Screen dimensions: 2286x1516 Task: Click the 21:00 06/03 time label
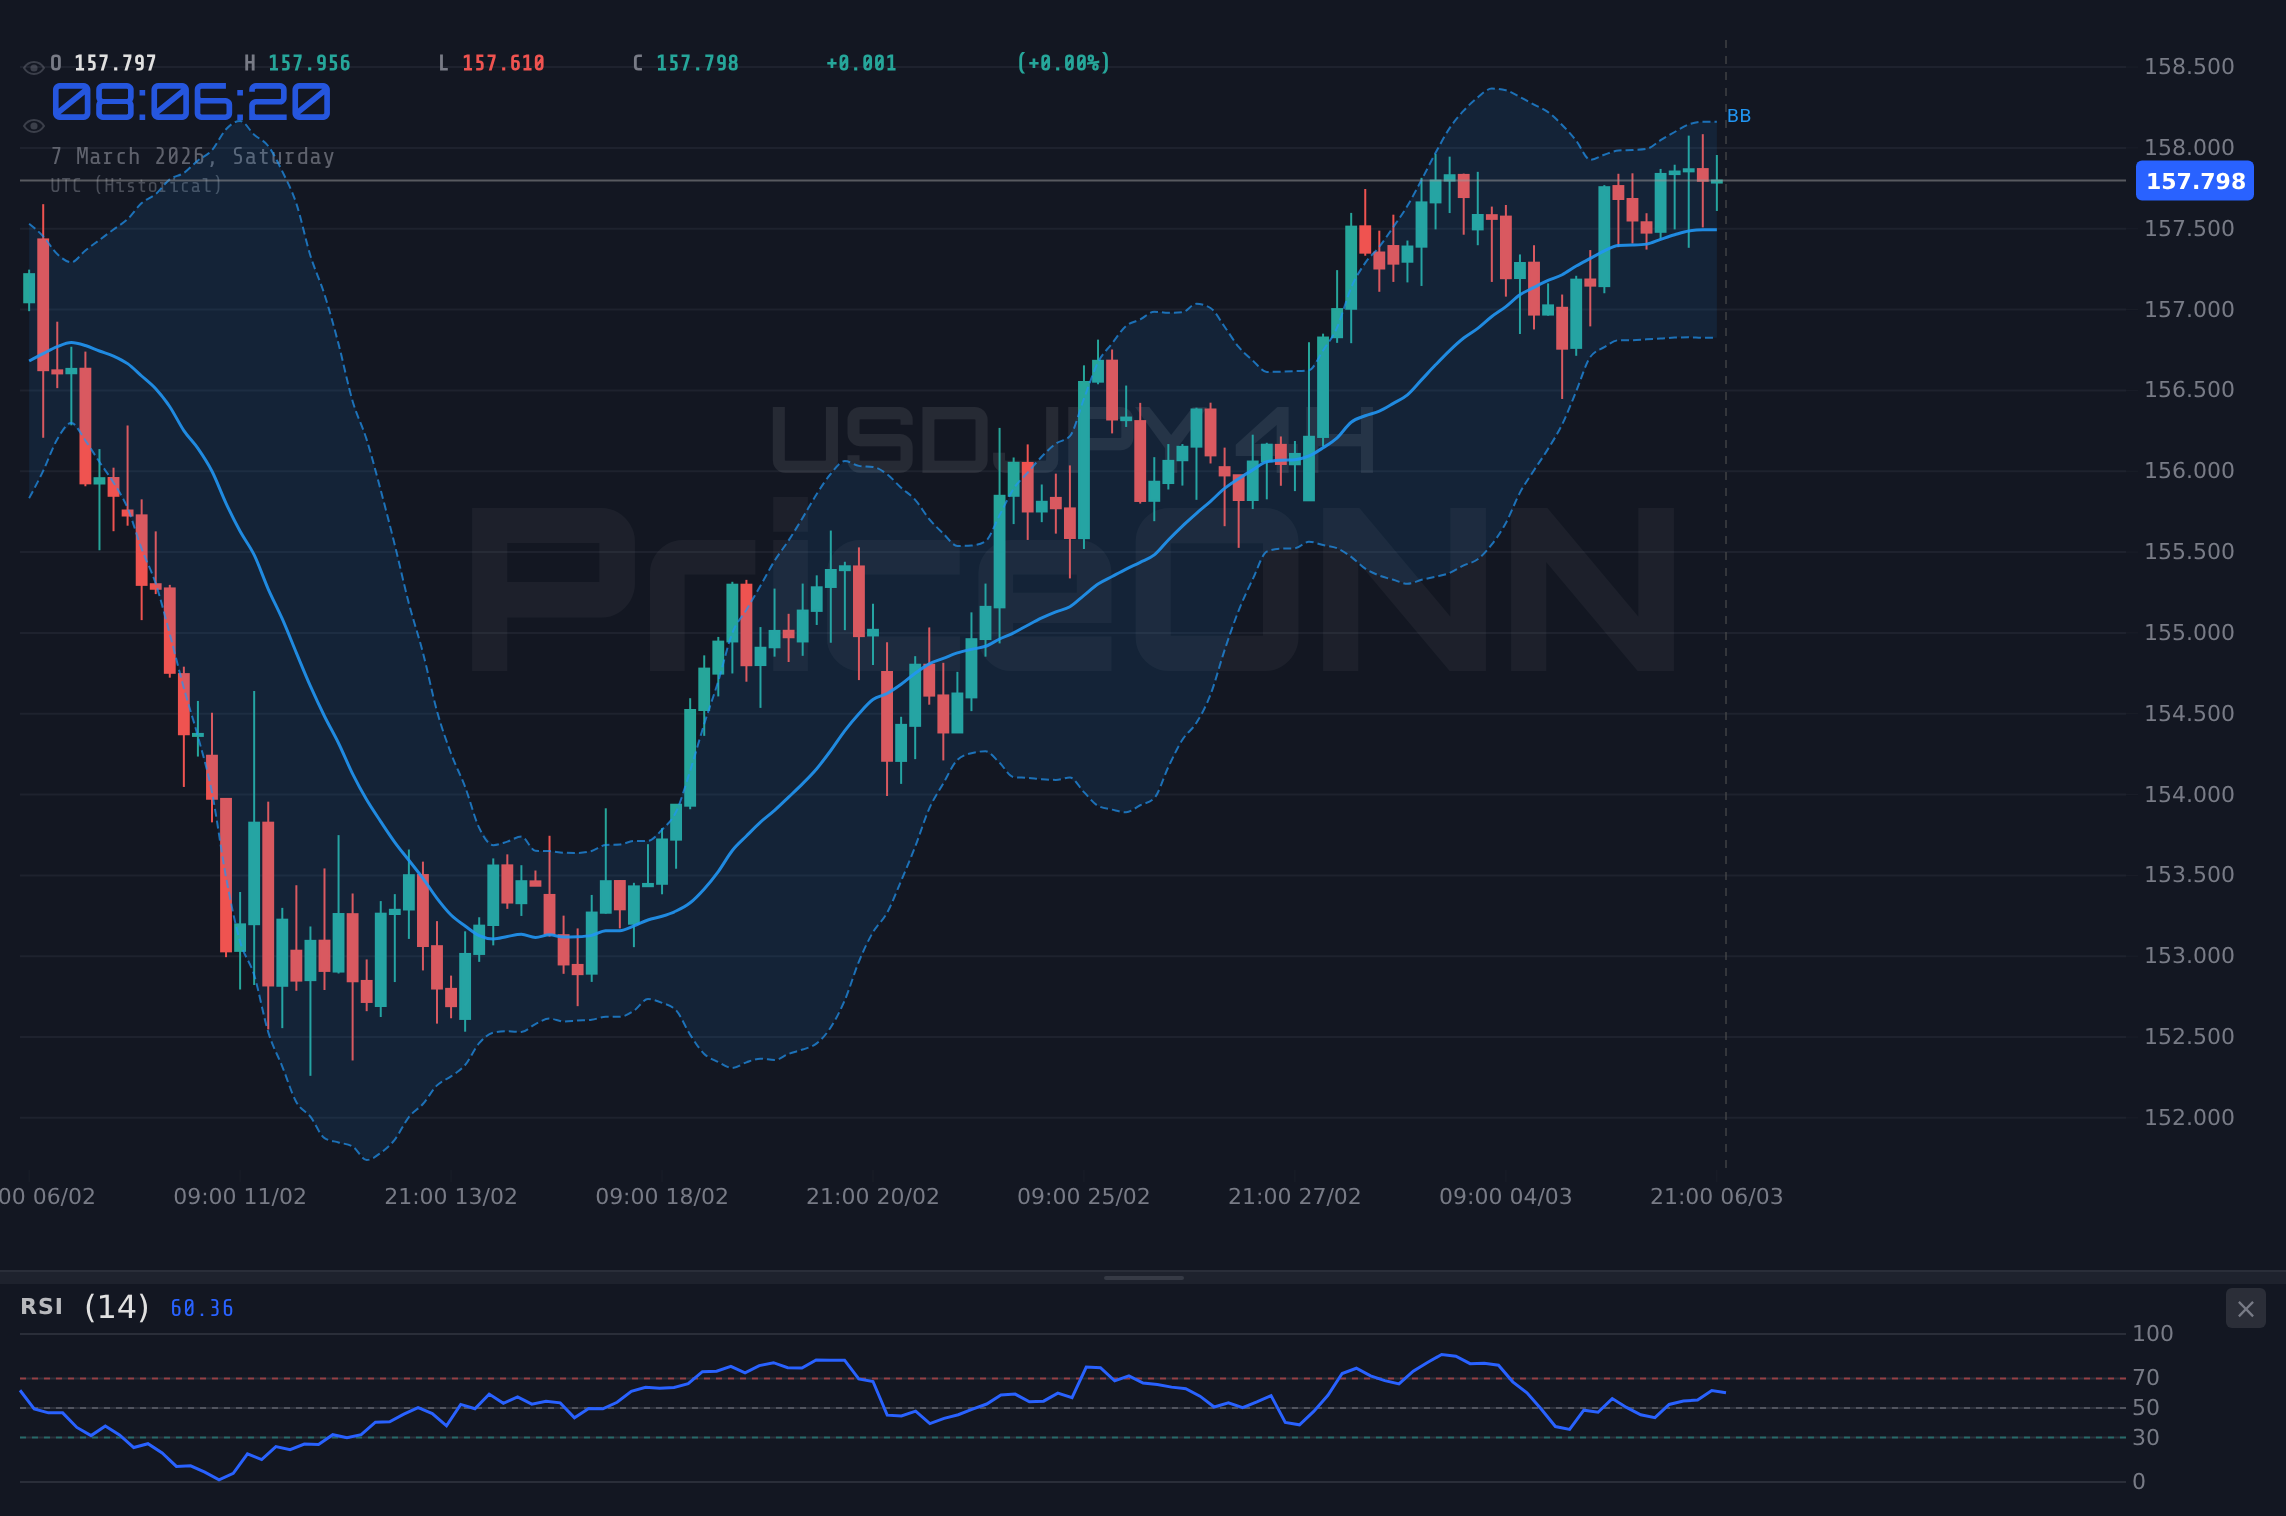point(1717,1197)
